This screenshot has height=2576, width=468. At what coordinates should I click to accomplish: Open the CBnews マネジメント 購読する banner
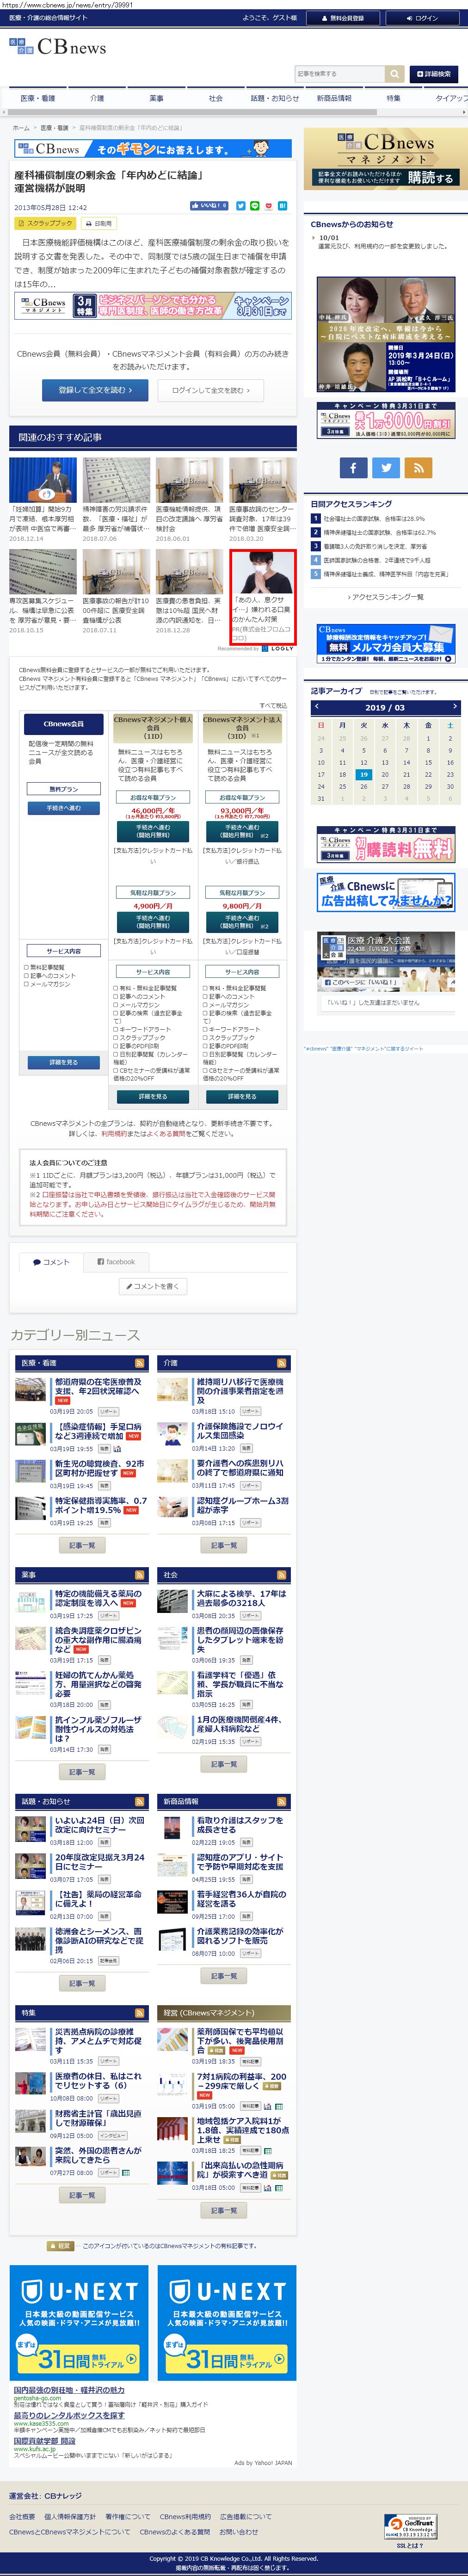point(385,159)
